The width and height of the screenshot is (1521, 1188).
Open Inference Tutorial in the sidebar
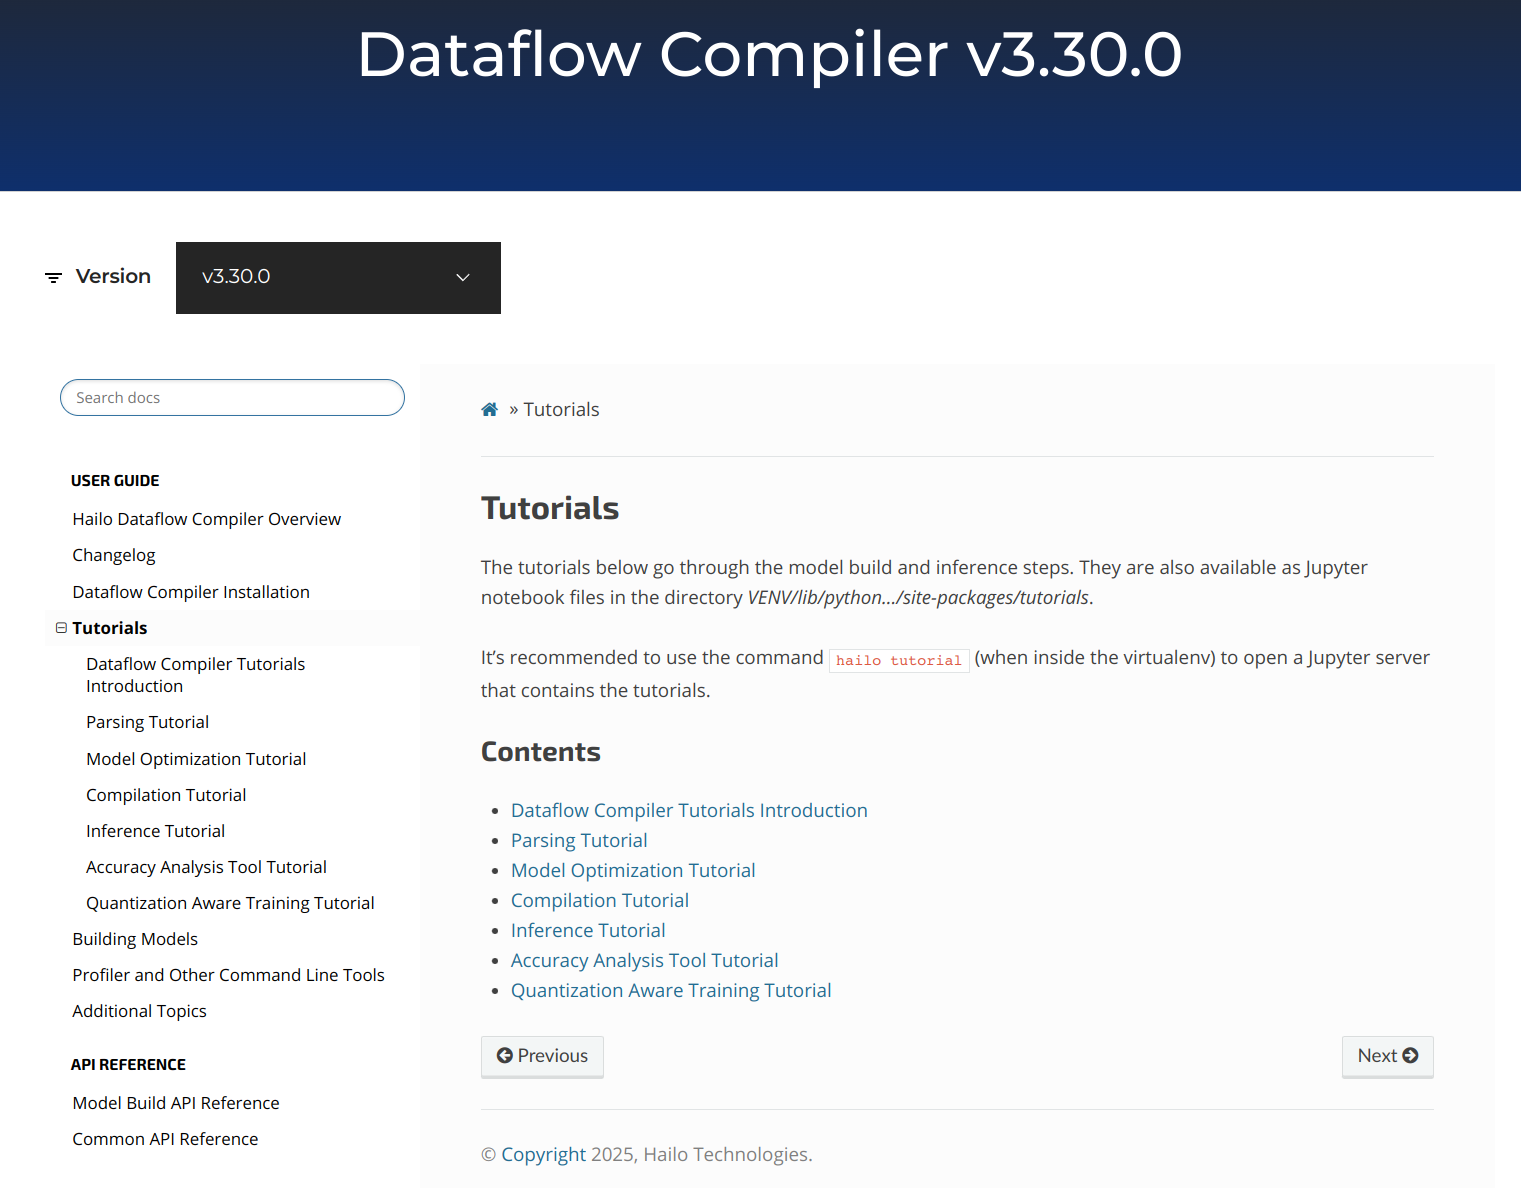155,831
